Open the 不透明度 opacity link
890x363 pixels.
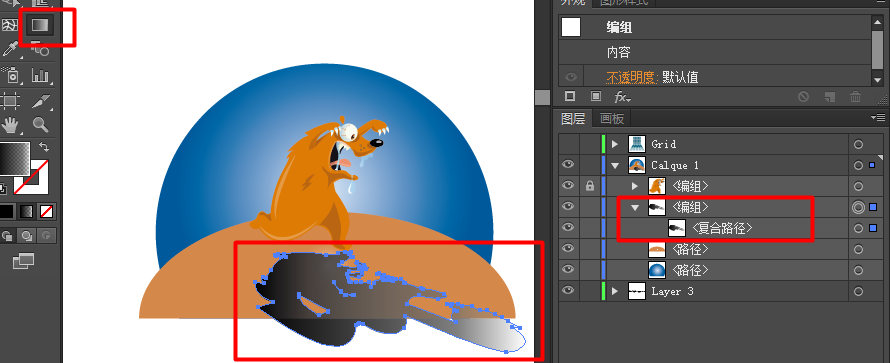click(x=632, y=77)
